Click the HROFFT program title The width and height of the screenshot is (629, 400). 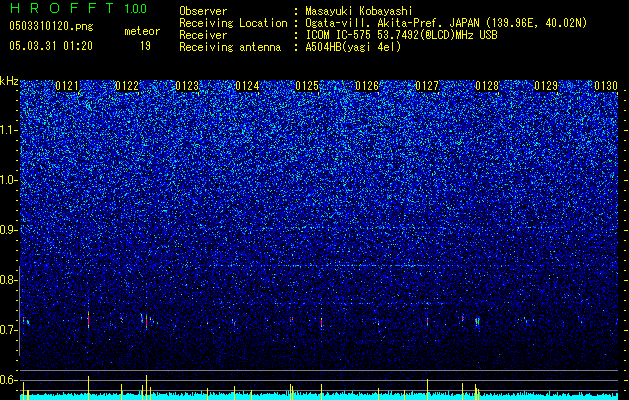pyautogui.click(x=62, y=8)
